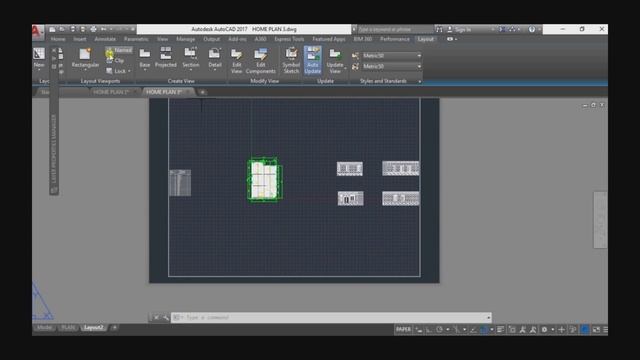Expand the command line history arrow
640x360 pixels.
click(x=488, y=317)
